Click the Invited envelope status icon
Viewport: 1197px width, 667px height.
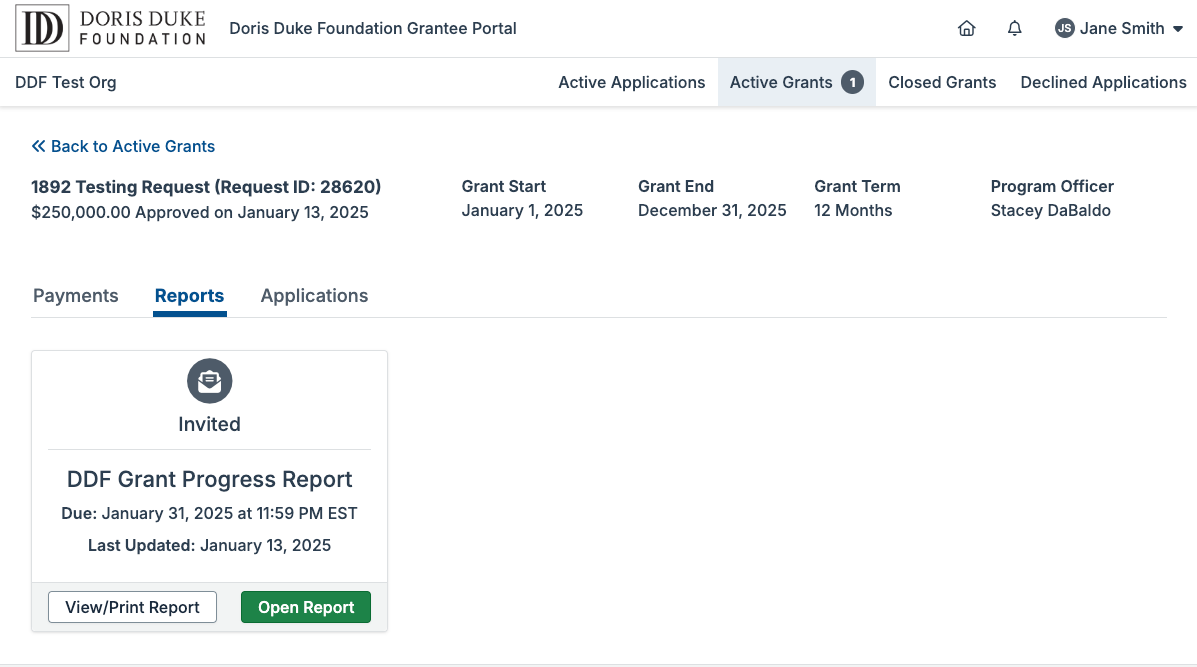coord(209,381)
